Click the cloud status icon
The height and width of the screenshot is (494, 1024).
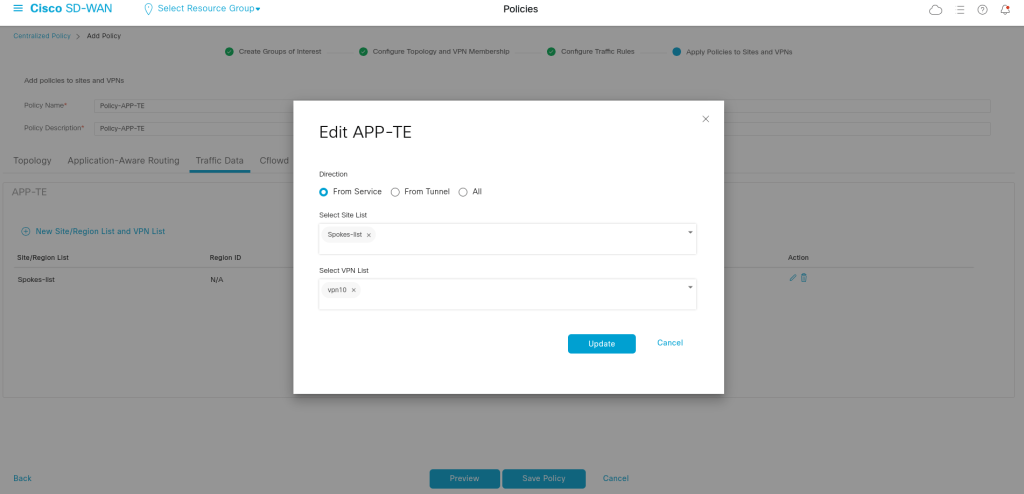[x=936, y=10]
